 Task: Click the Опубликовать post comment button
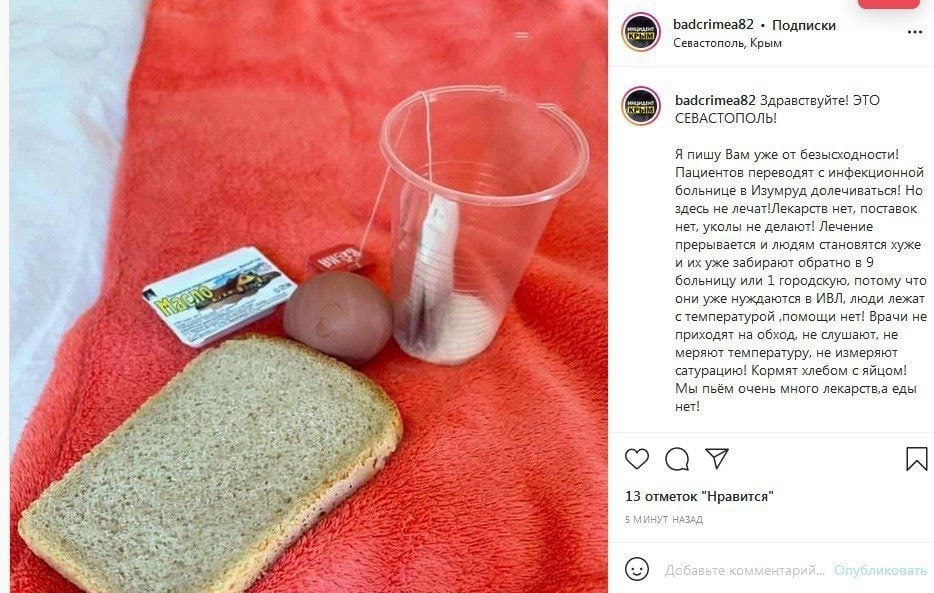(880, 570)
